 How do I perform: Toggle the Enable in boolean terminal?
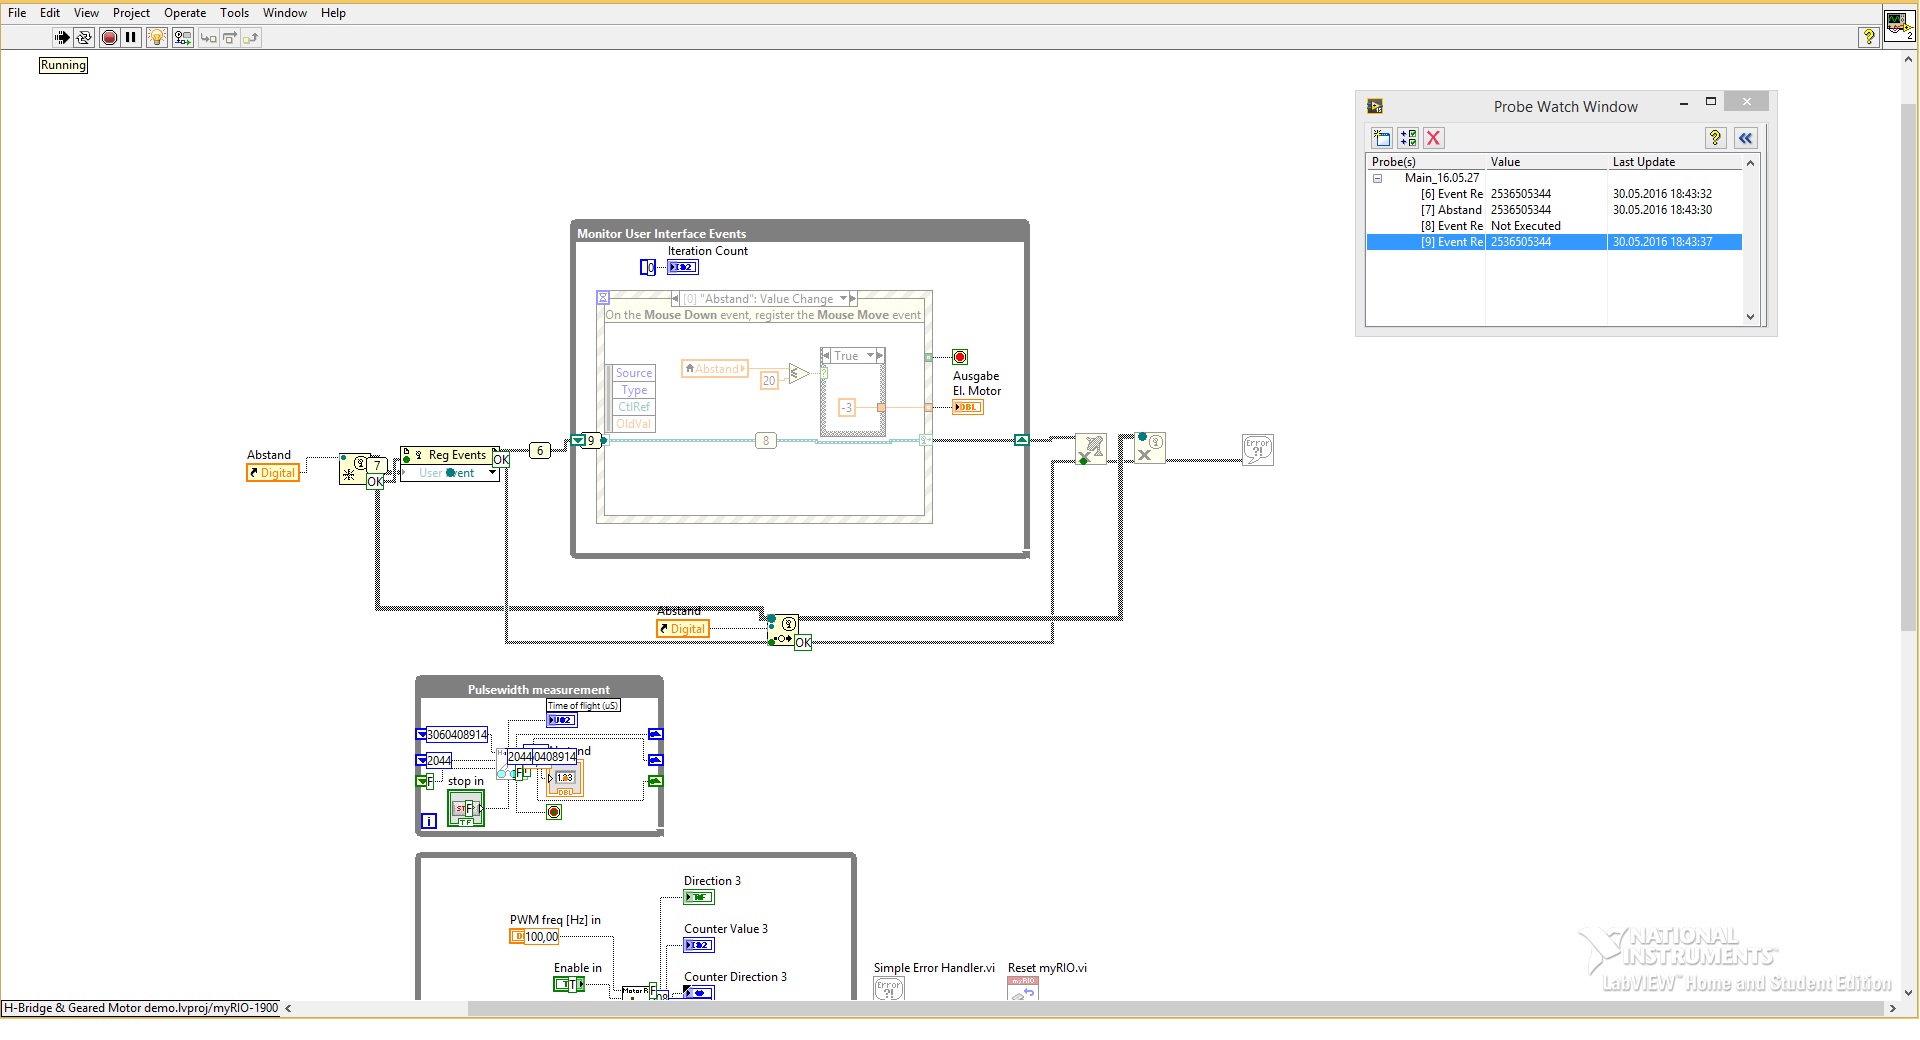[568, 985]
